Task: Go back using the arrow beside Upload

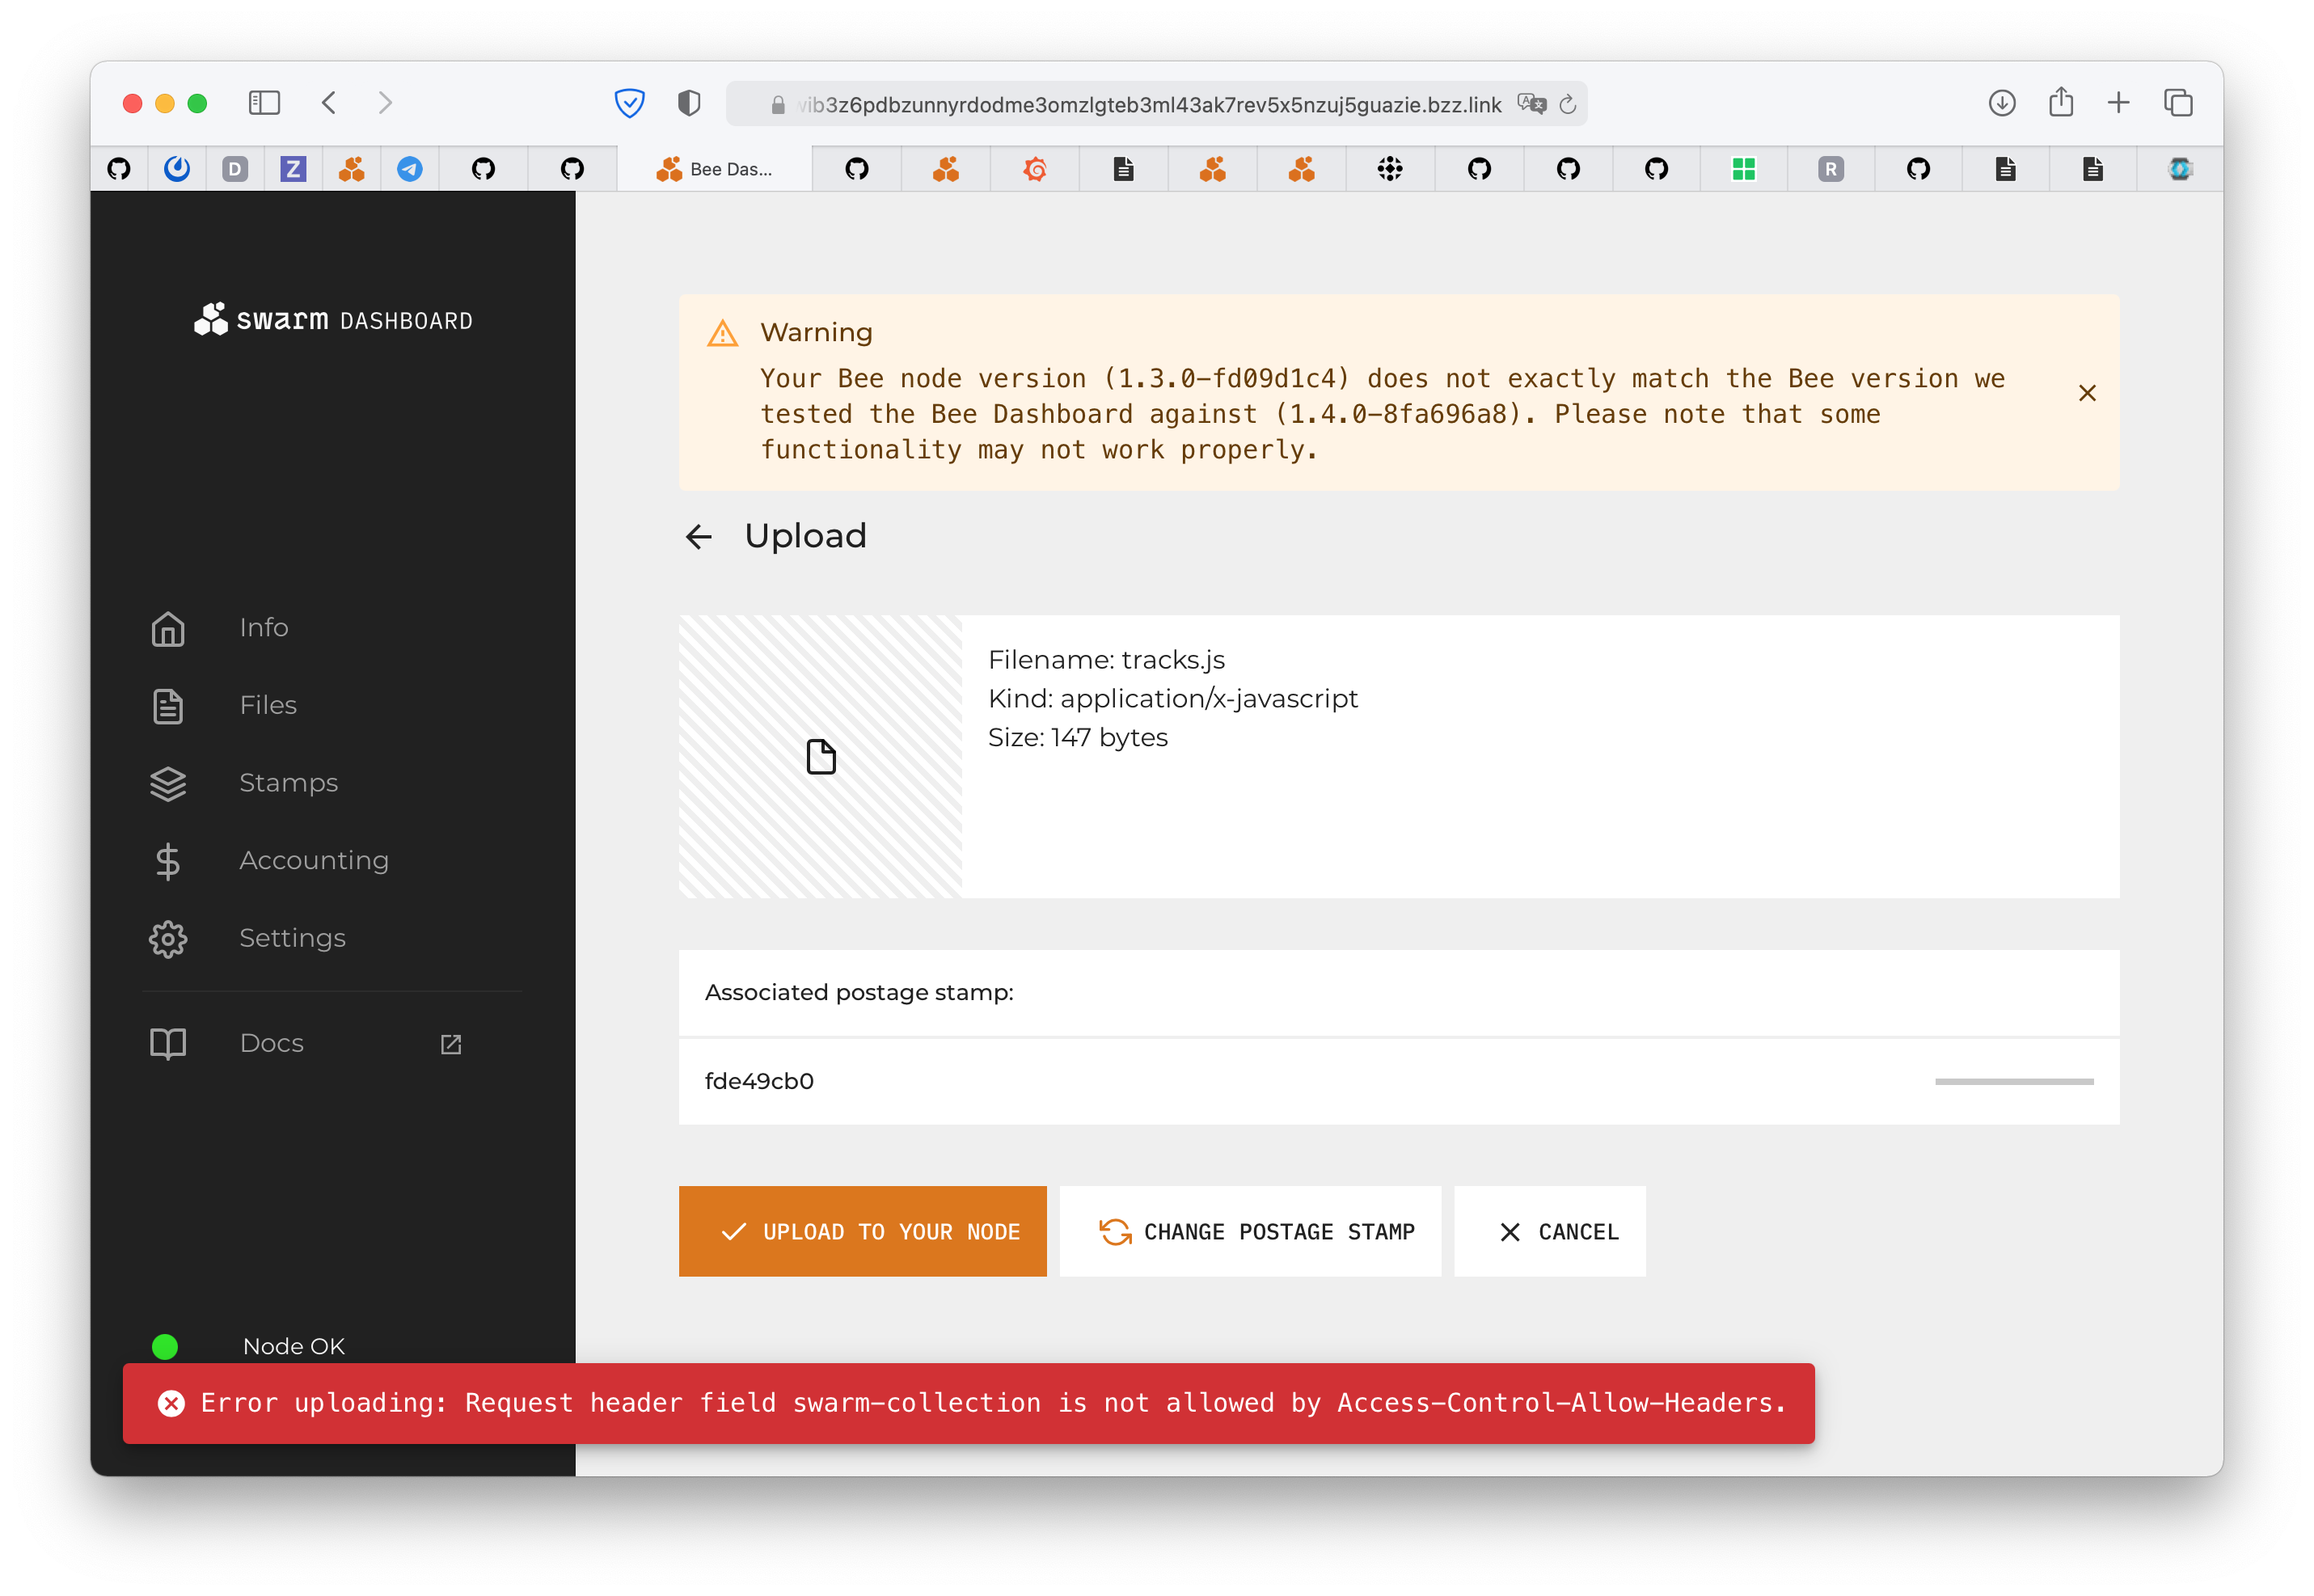Action: tap(700, 537)
